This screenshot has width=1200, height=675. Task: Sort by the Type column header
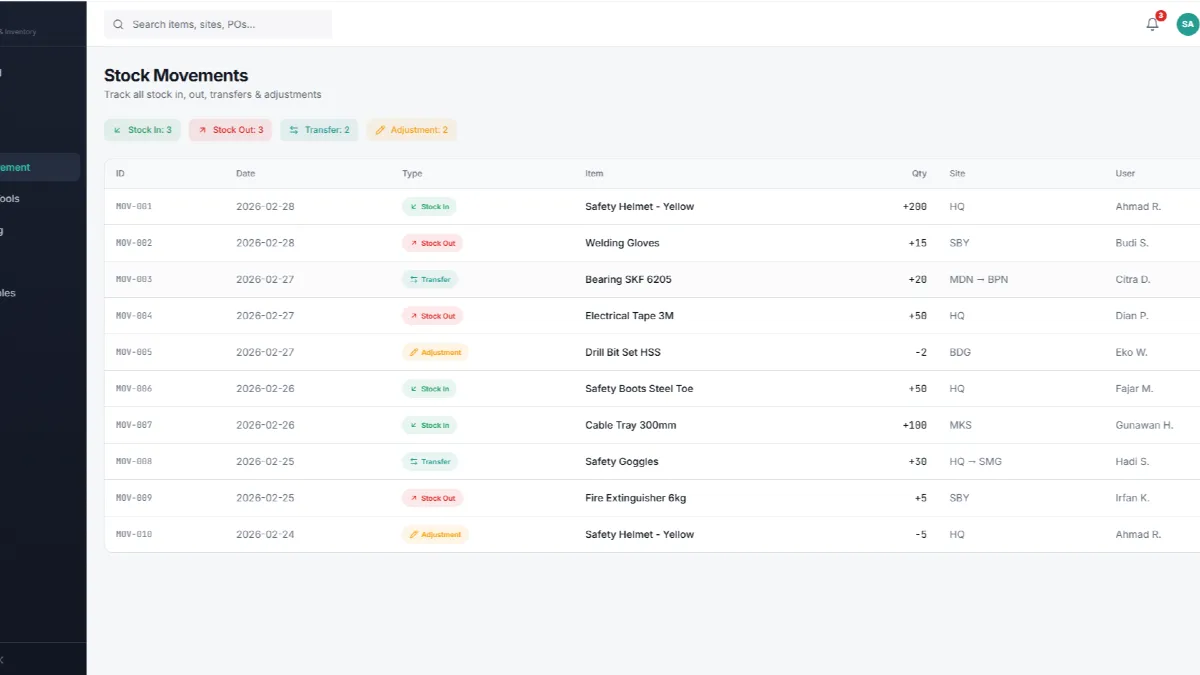412,174
